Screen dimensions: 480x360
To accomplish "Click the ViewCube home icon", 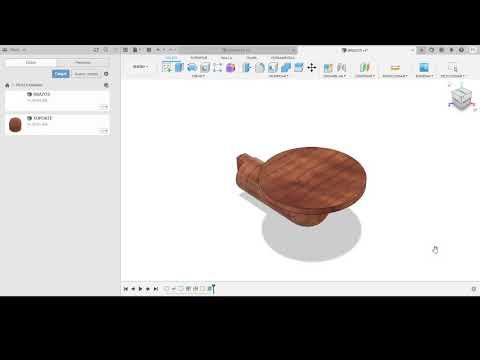I will [x=449, y=86].
